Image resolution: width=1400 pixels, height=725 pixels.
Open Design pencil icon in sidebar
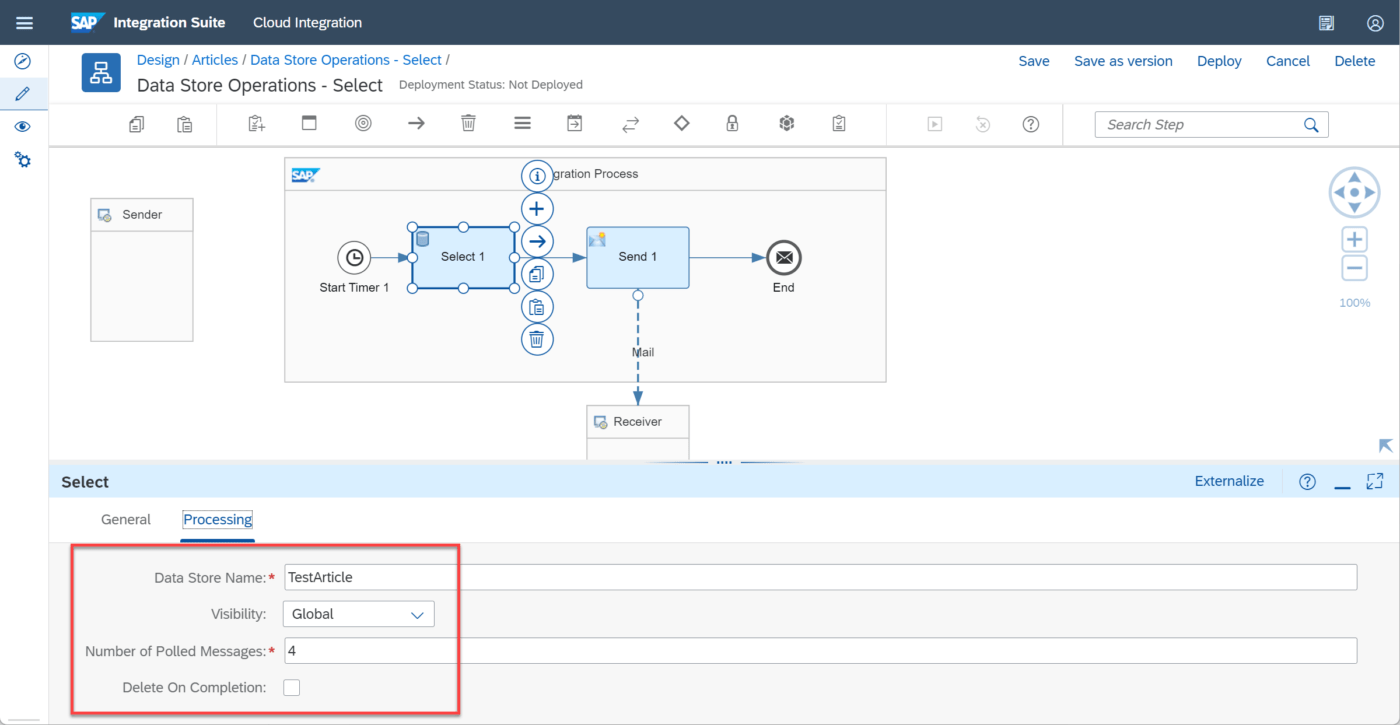(22, 94)
